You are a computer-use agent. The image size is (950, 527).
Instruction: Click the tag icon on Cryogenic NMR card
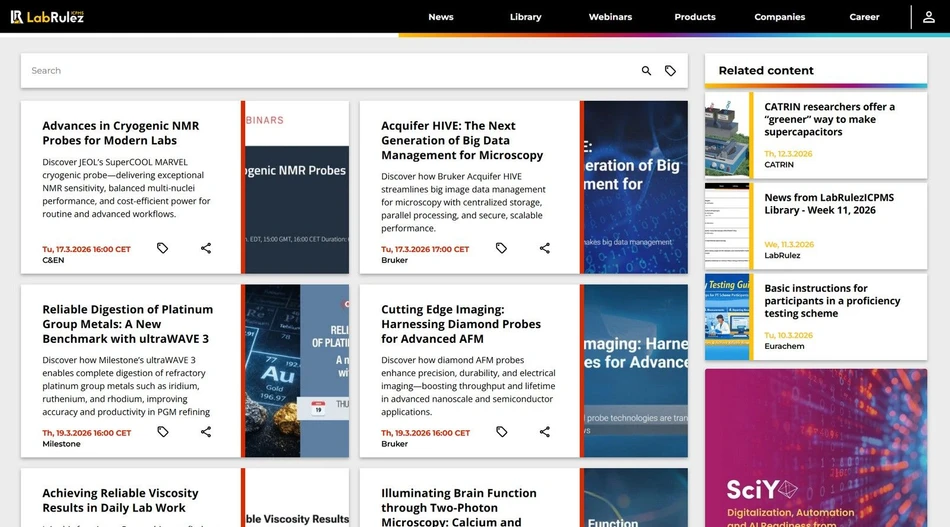pyautogui.click(x=163, y=248)
